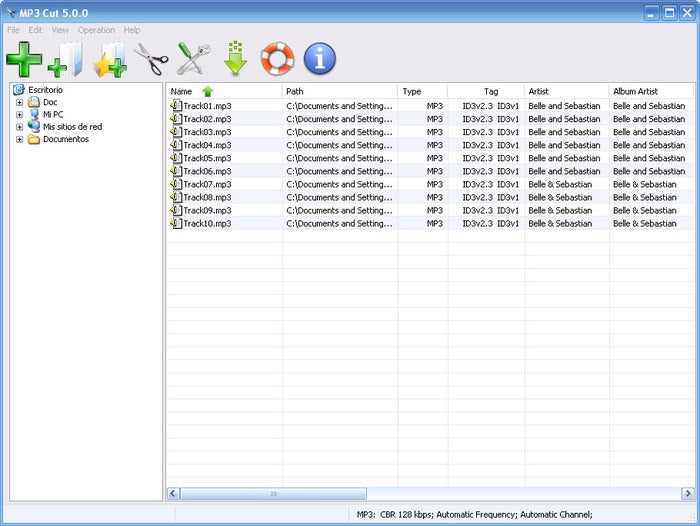
Task: Open the Edit menu
Action: click(35, 30)
